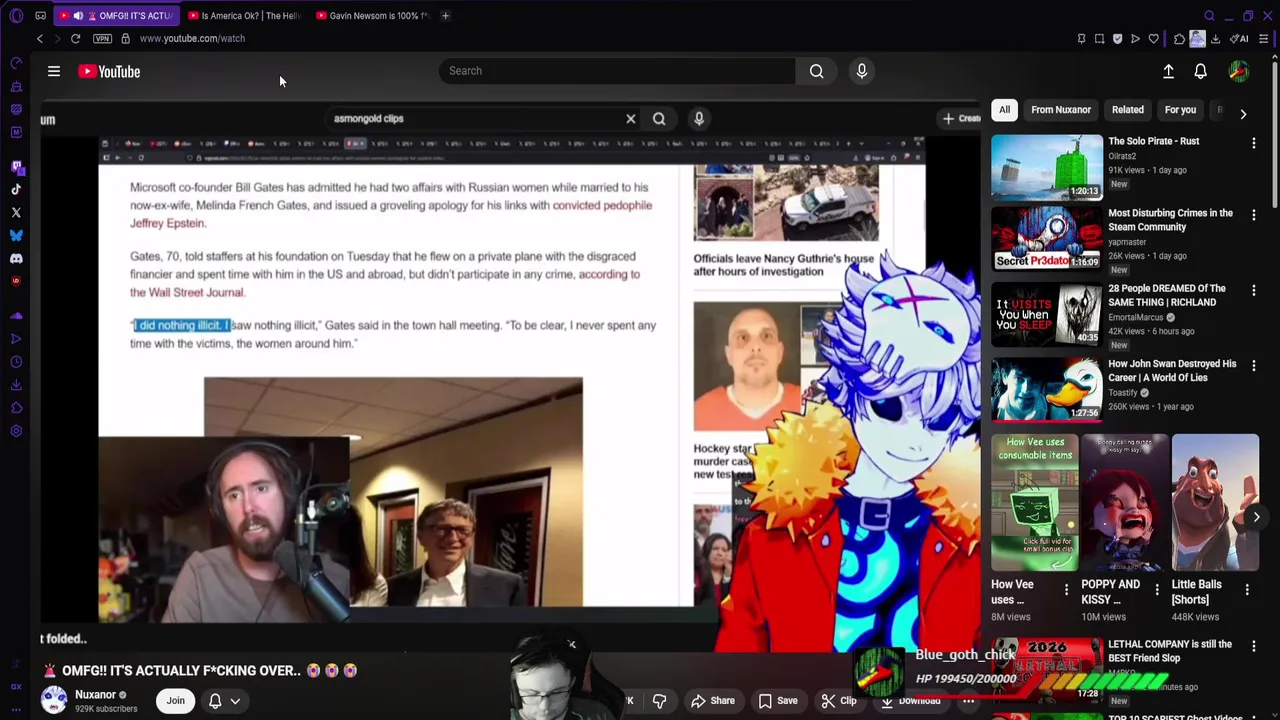Click the VPN badge in address bar
This screenshot has width=1280, height=720.
click(102, 38)
